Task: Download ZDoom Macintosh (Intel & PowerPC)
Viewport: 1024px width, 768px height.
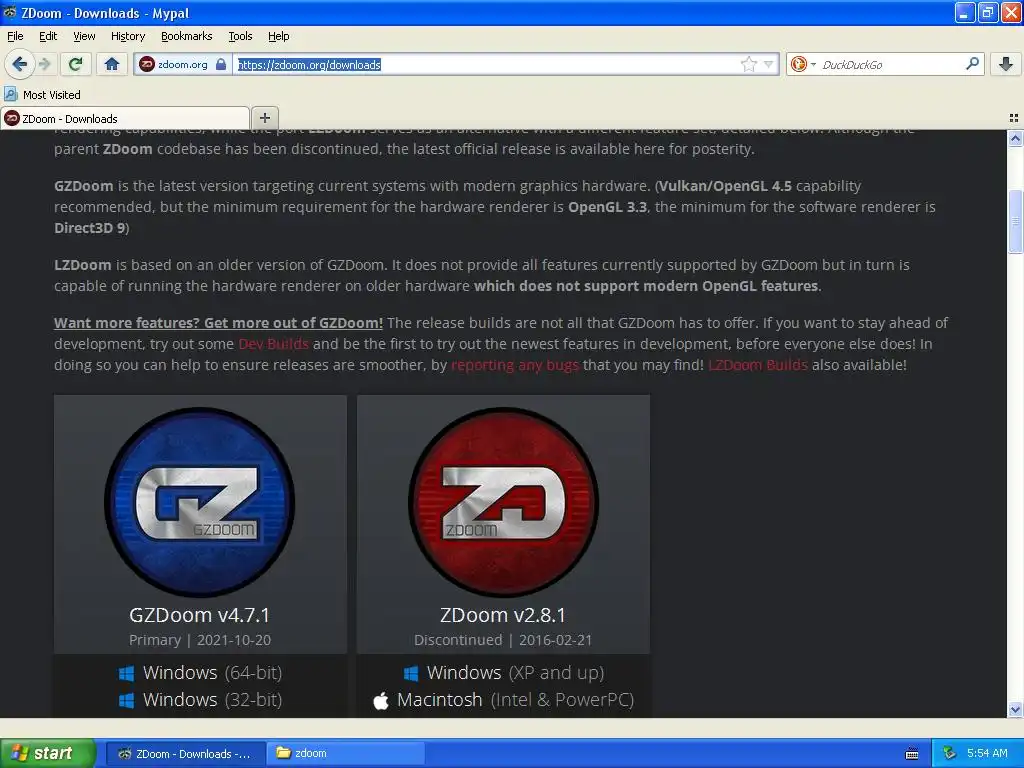Action: pyautogui.click(x=504, y=700)
